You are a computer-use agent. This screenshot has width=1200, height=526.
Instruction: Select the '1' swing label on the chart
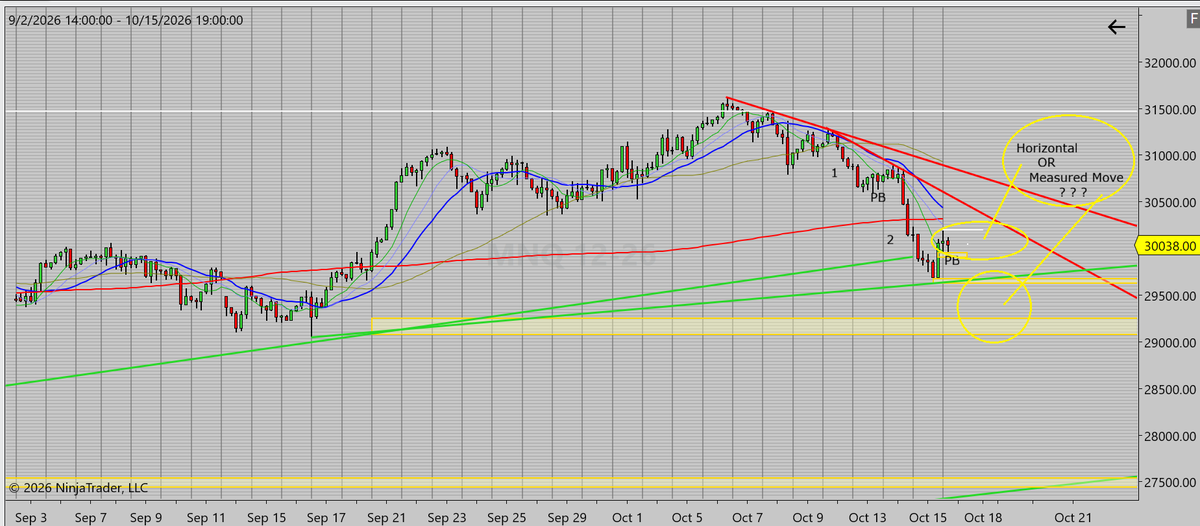pos(834,173)
